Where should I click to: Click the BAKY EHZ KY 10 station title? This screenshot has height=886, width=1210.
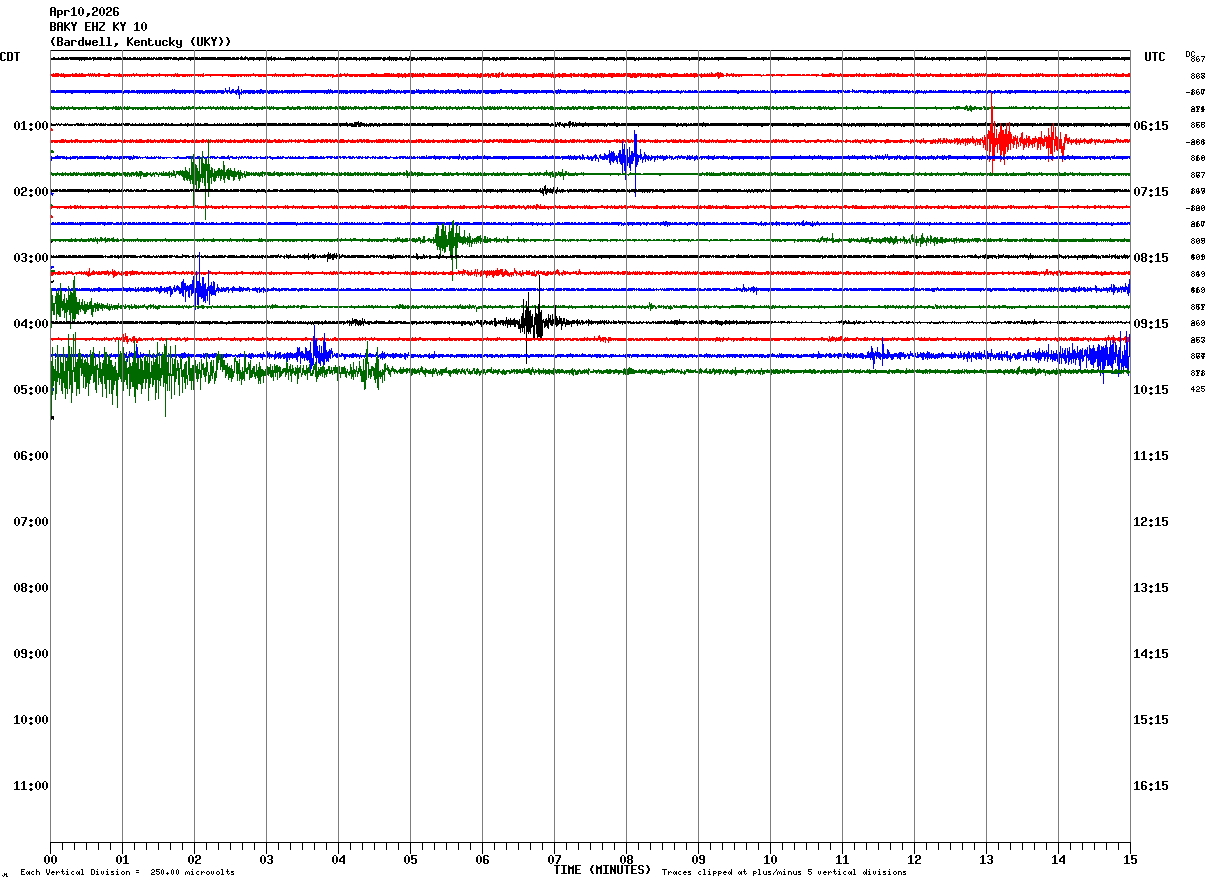[98, 27]
